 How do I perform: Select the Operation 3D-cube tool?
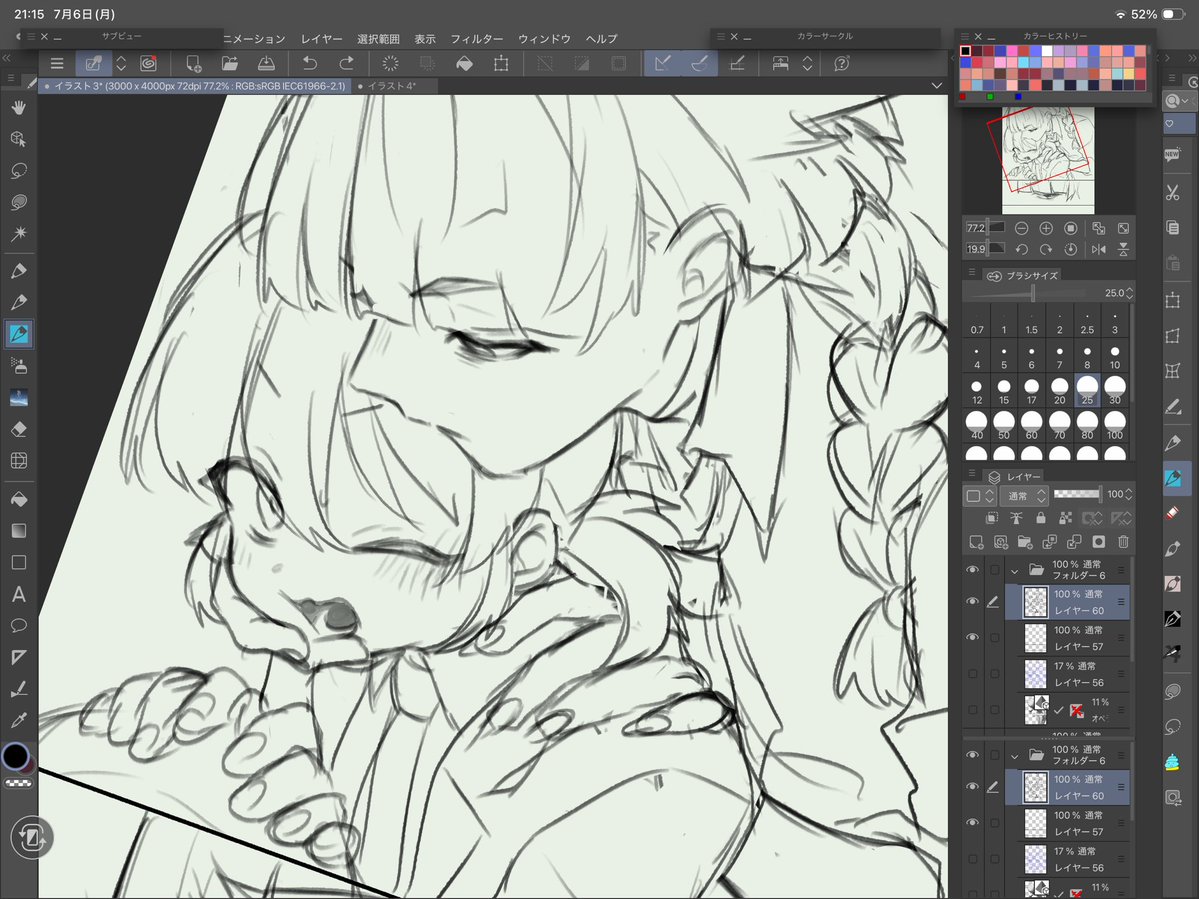coord(18,139)
